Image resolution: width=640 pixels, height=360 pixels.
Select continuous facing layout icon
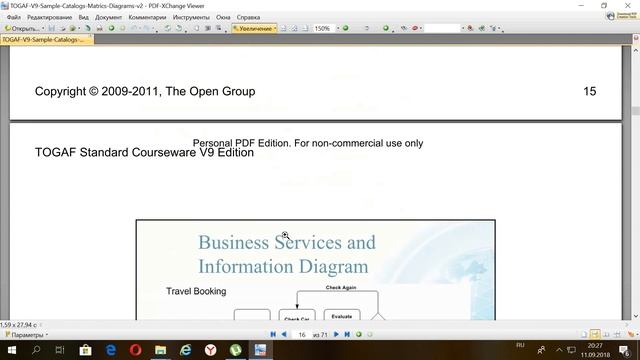click(x=617, y=335)
